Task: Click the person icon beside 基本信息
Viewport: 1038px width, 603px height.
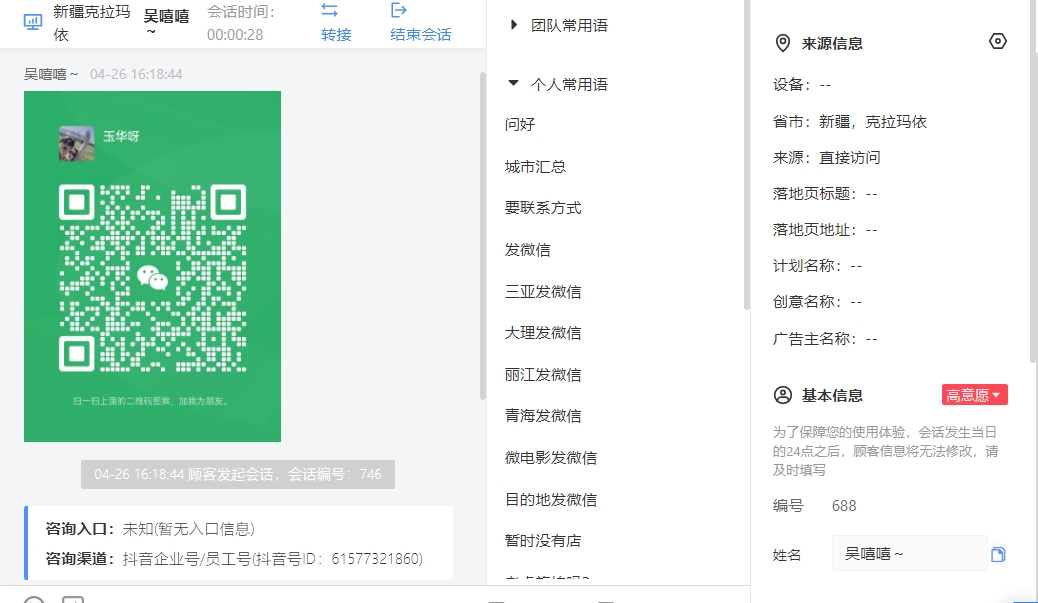Action: (782, 395)
